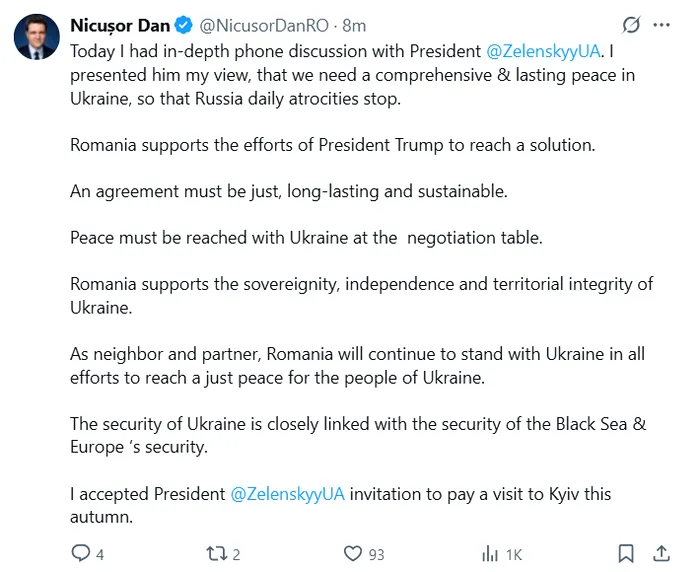Open Nicușor Dan's profile picture

coord(35,37)
